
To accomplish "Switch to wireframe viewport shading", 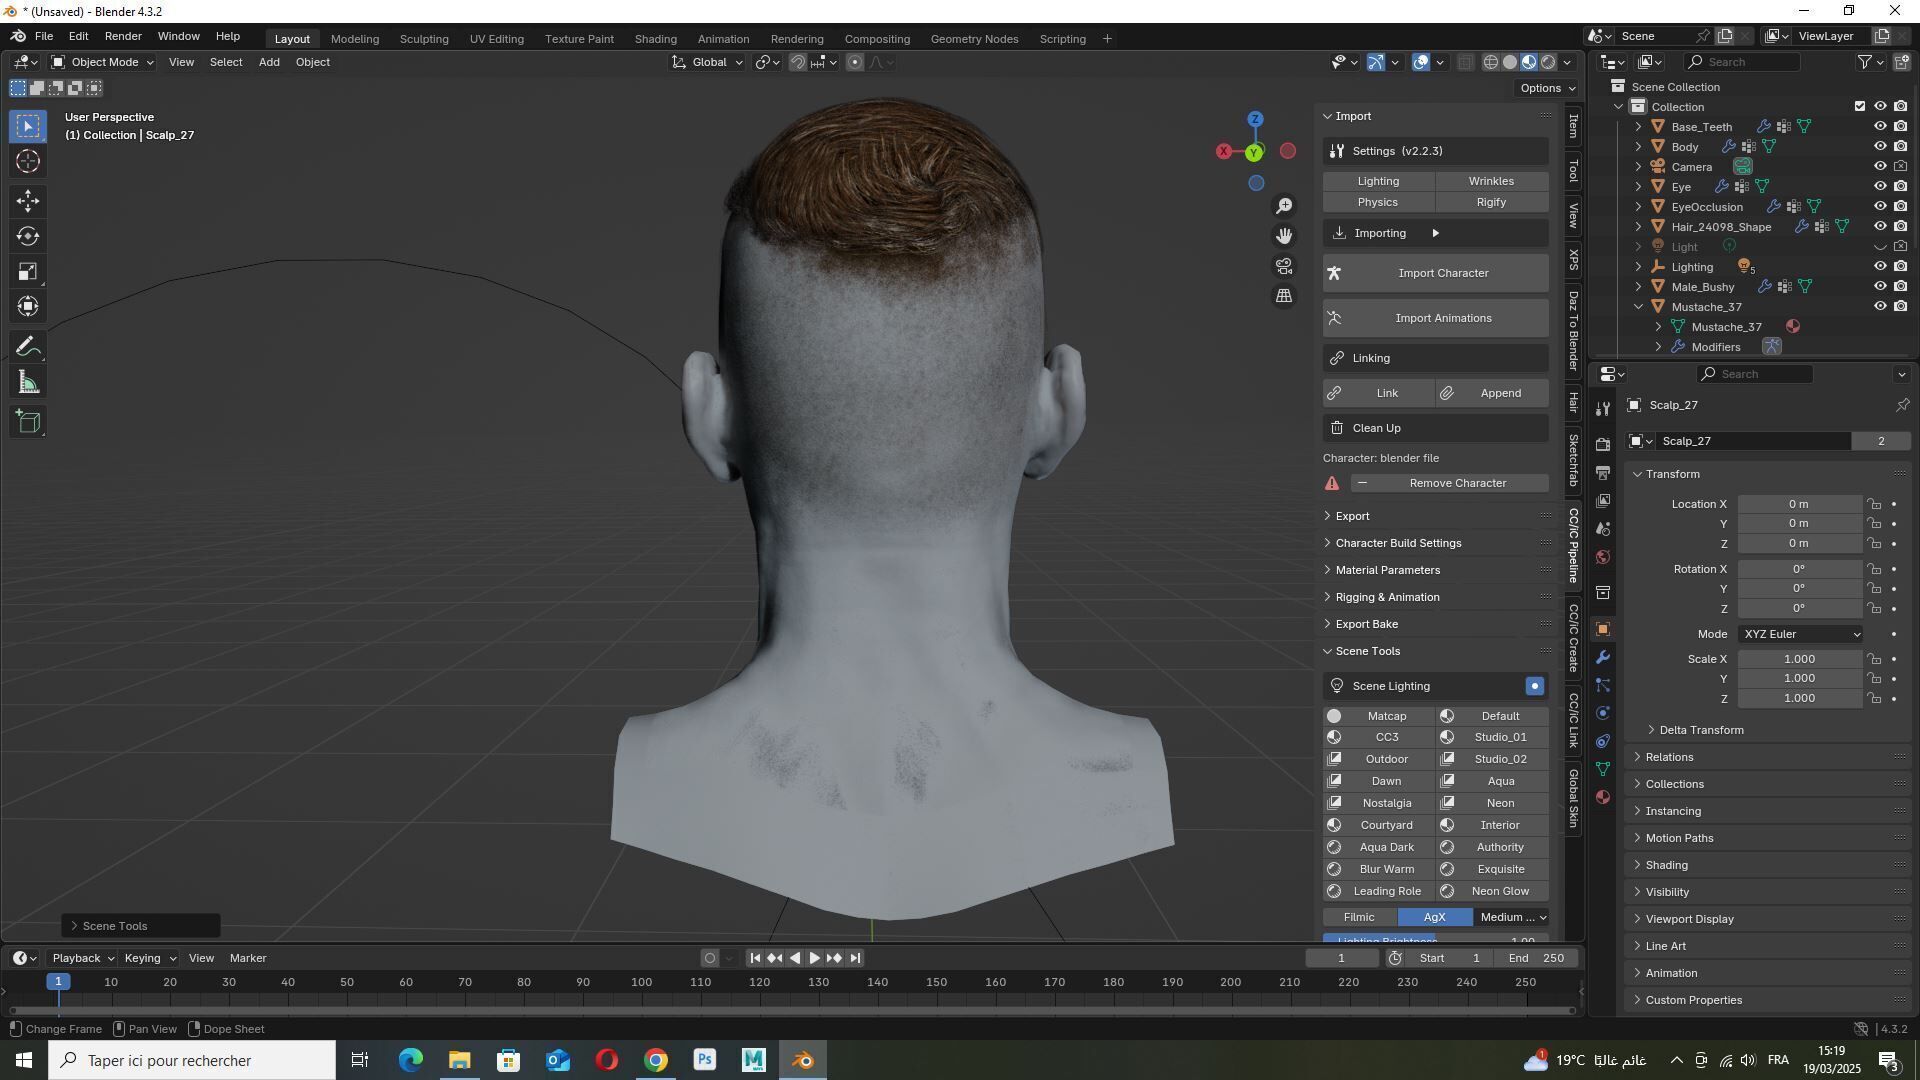I will tap(1491, 62).
